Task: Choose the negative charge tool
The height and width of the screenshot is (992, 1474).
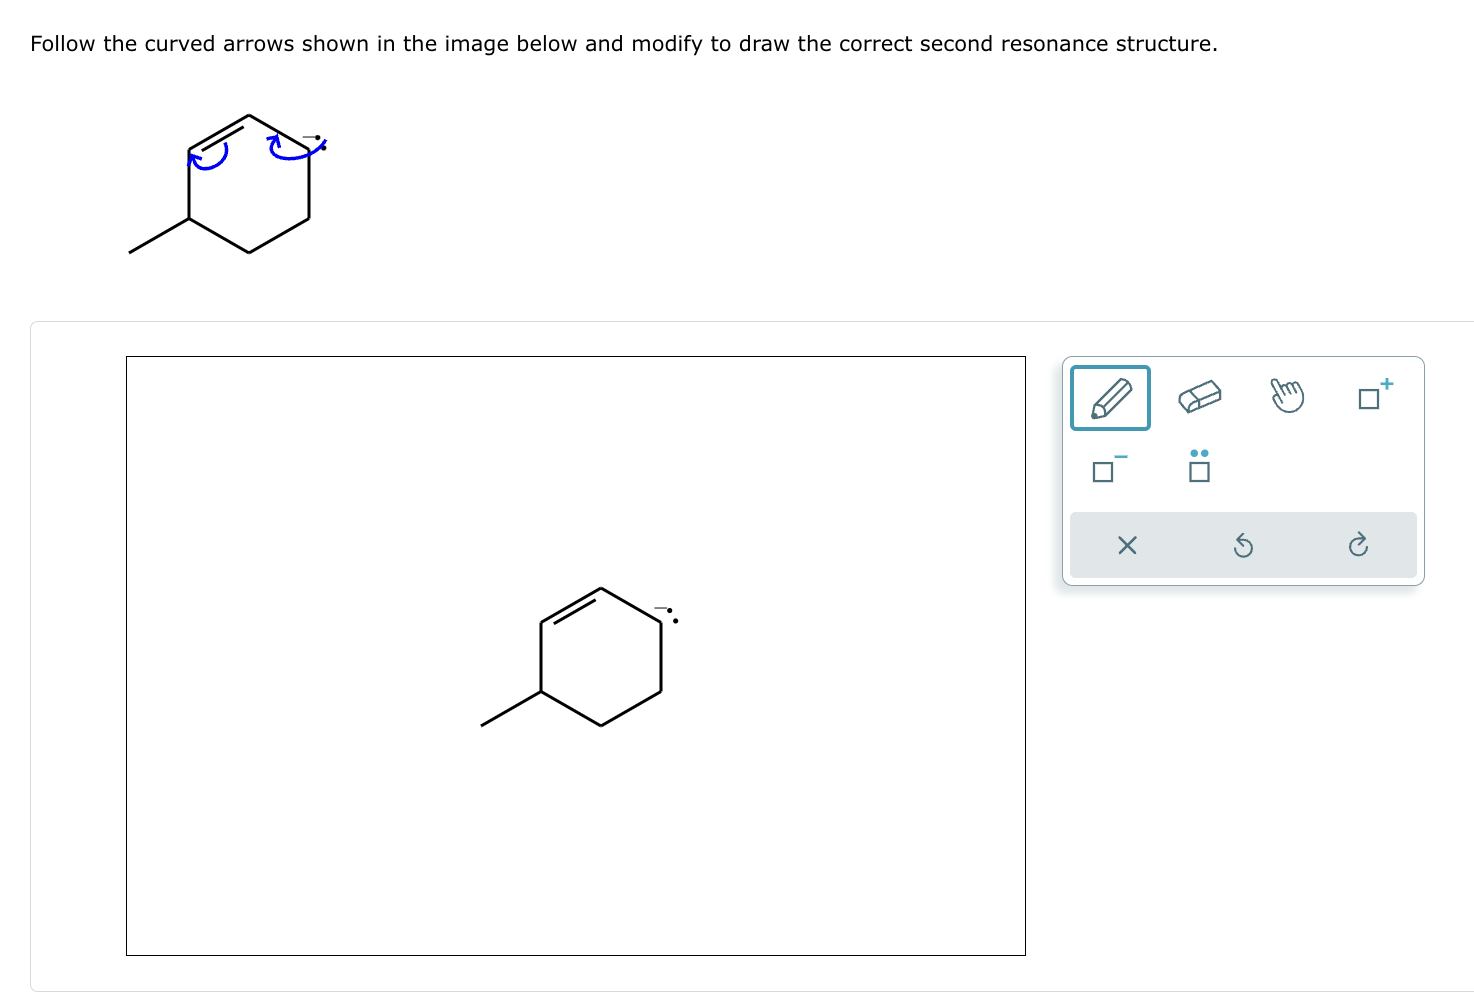Action: pyautogui.click(x=1104, y=470)
